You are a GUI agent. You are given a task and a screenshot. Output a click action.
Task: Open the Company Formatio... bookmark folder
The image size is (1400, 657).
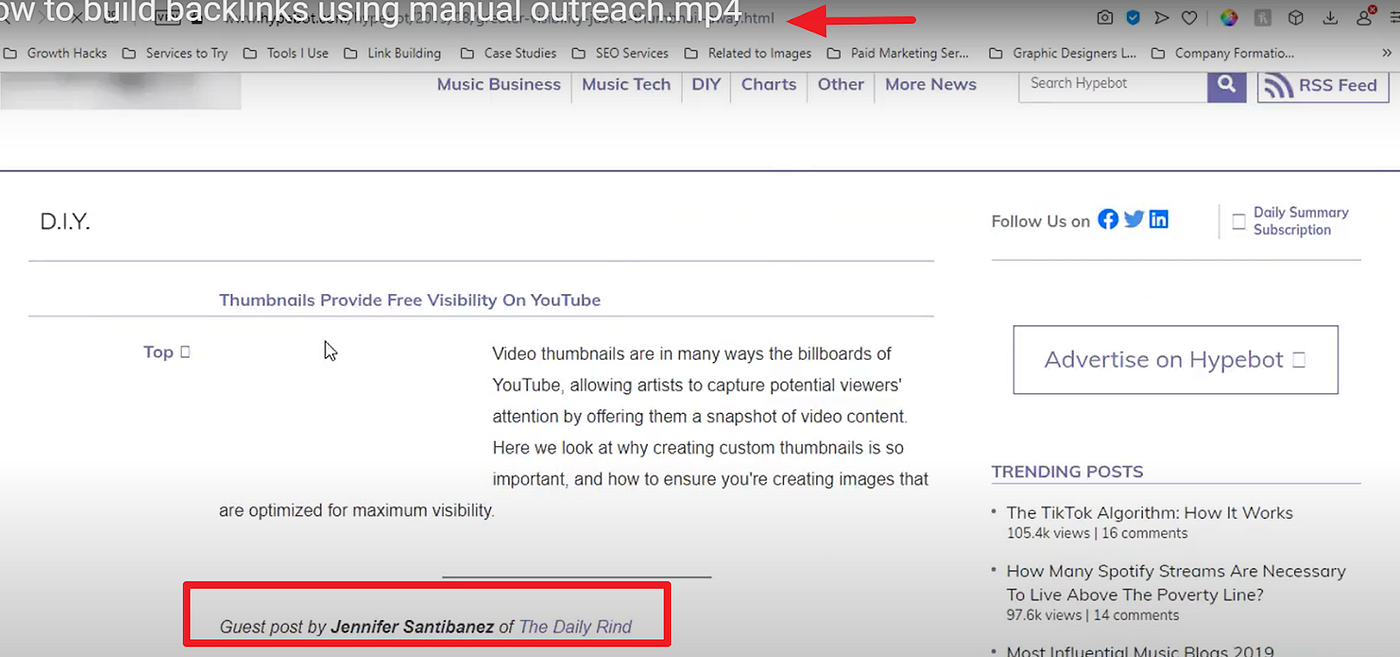[1223, 53]
